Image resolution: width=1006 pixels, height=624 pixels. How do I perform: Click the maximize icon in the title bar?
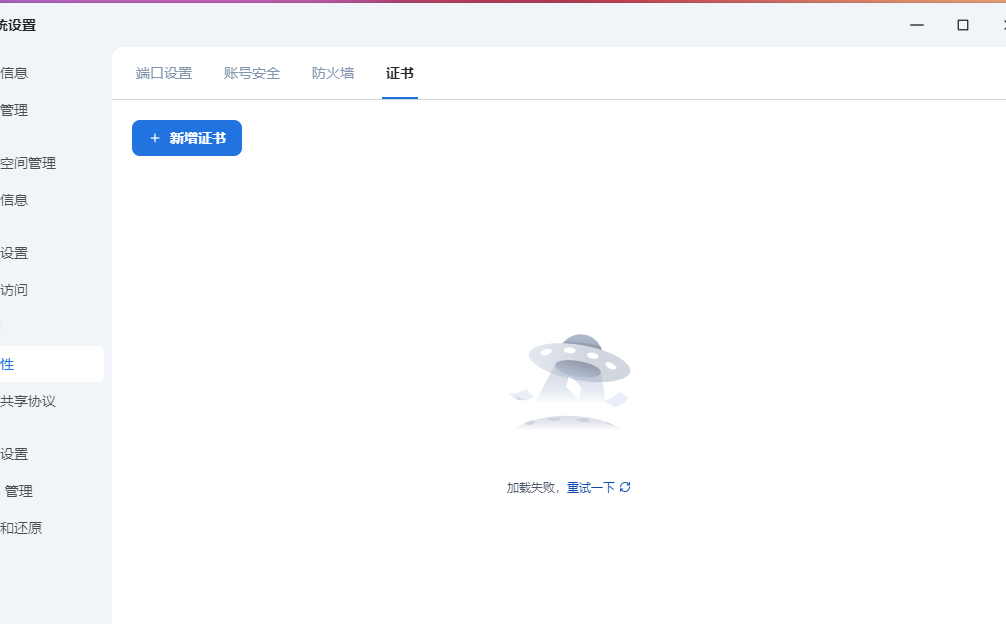coord(963,24)
